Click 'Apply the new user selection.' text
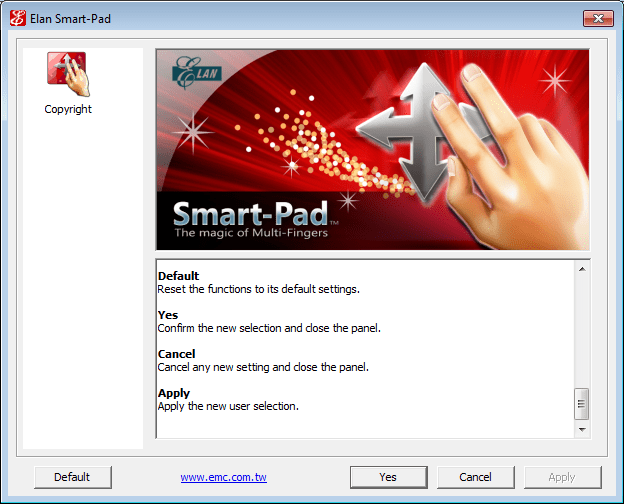 tap(228, 406)
